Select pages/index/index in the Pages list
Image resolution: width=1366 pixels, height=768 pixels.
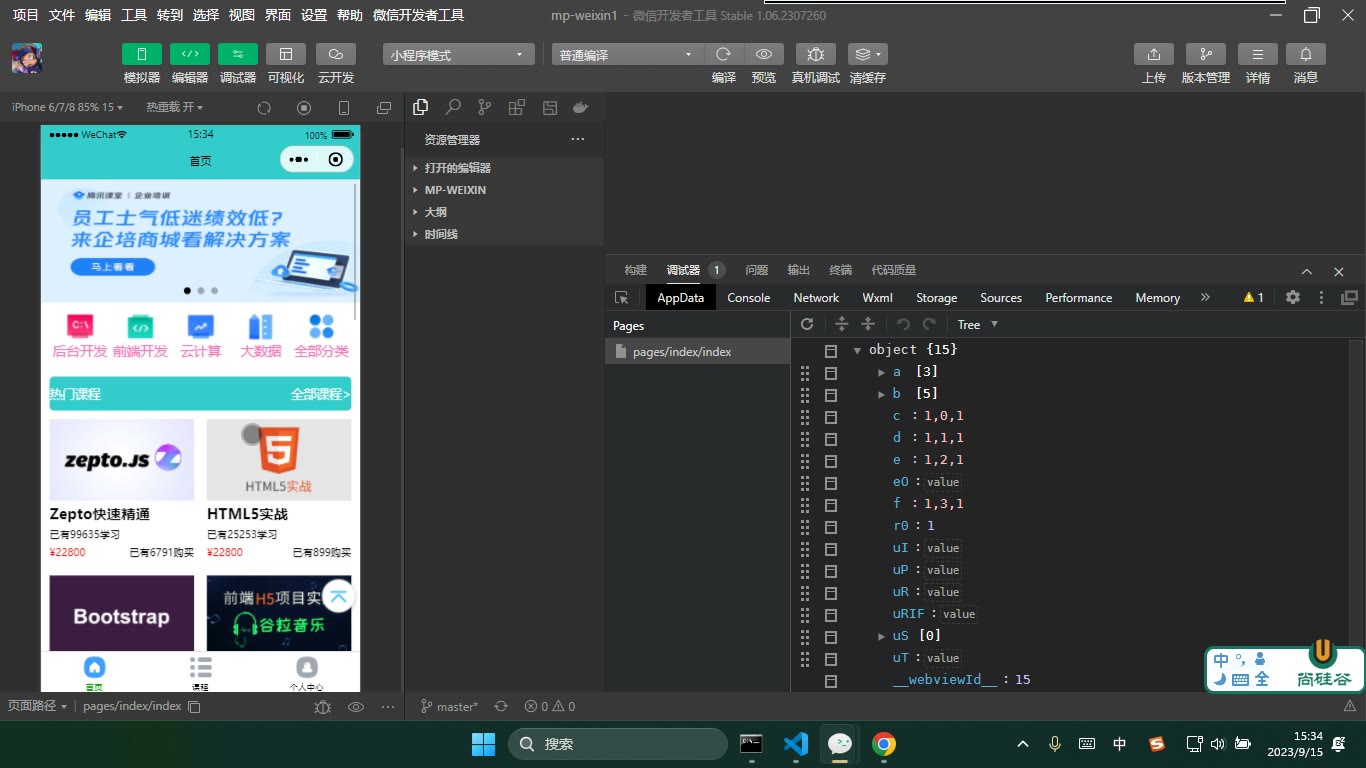[x=697, y=352]
